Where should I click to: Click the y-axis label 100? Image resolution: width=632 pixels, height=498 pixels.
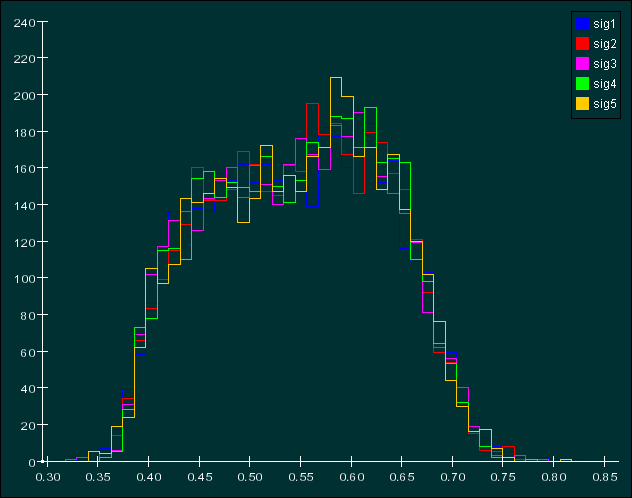click(24, 279)
